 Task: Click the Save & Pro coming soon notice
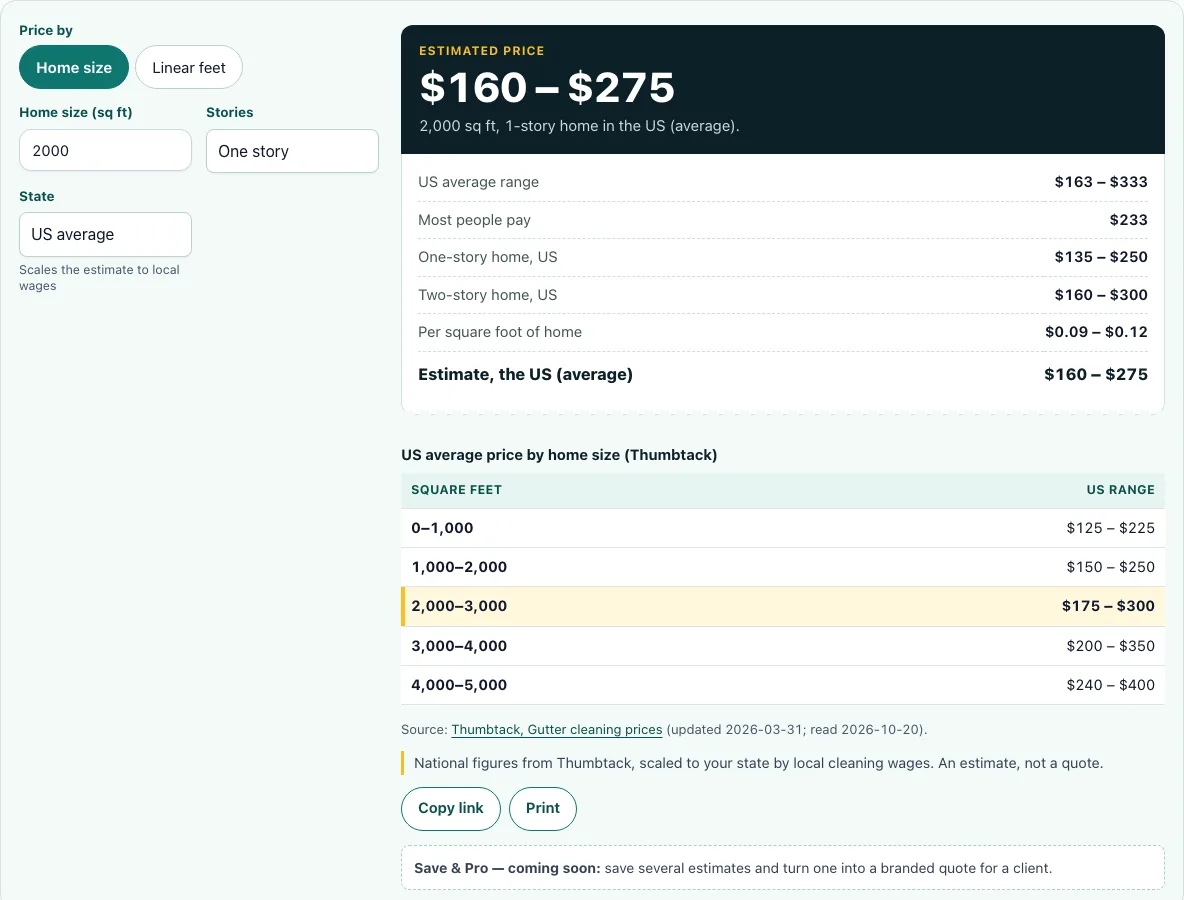point(783,868)
